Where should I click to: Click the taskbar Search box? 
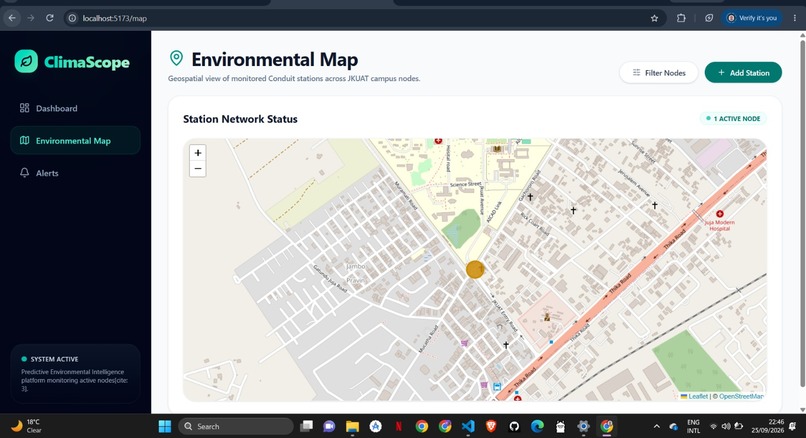(236, 426)
